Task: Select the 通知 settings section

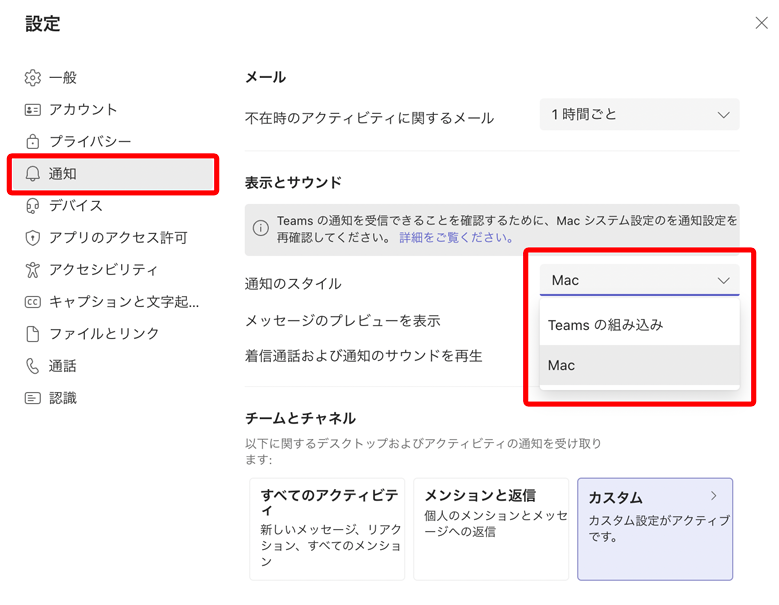Action: click(113, 174)
